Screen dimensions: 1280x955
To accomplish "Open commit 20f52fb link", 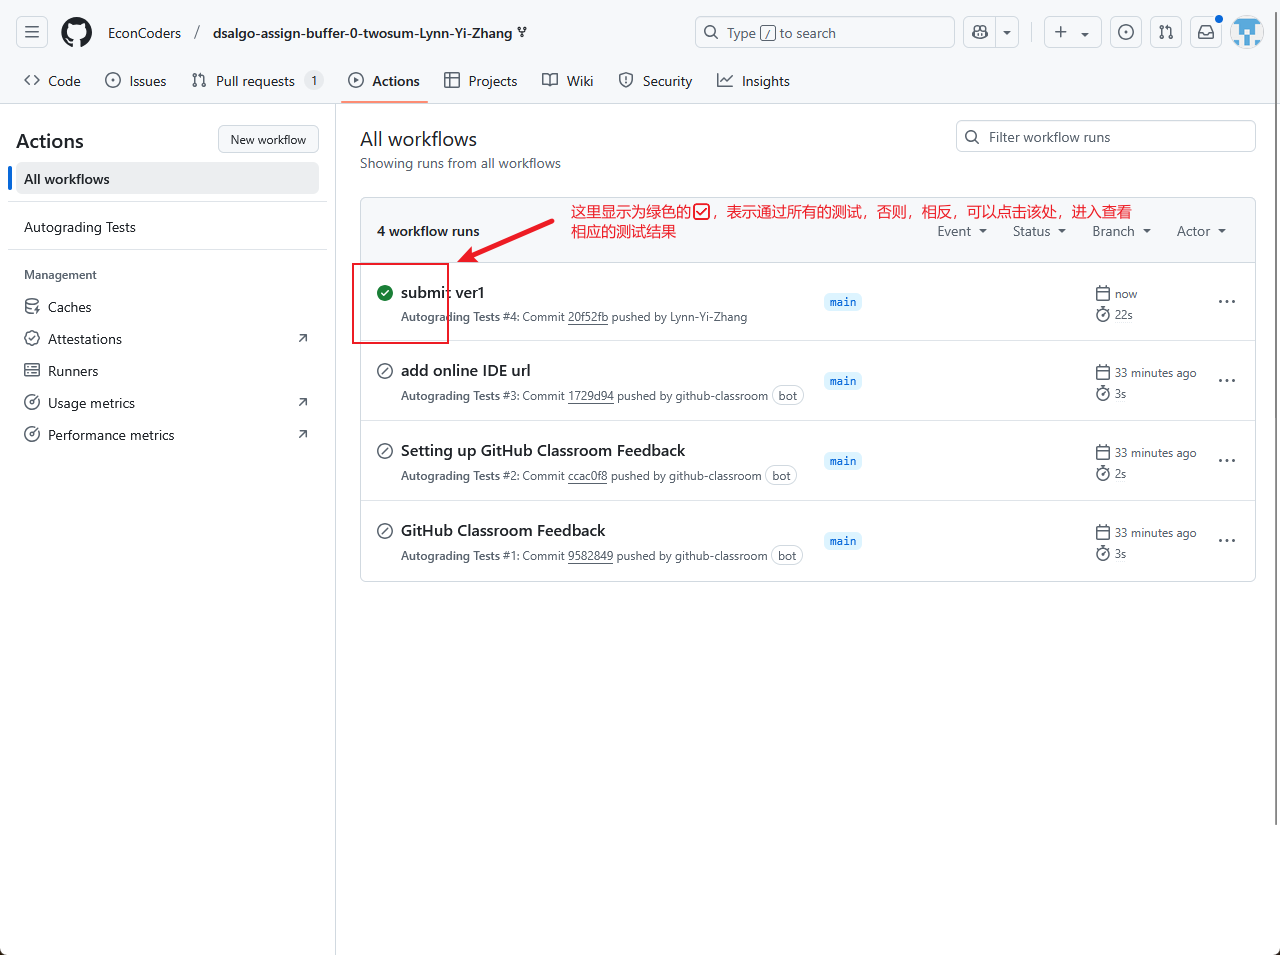I will pos(588,317).
